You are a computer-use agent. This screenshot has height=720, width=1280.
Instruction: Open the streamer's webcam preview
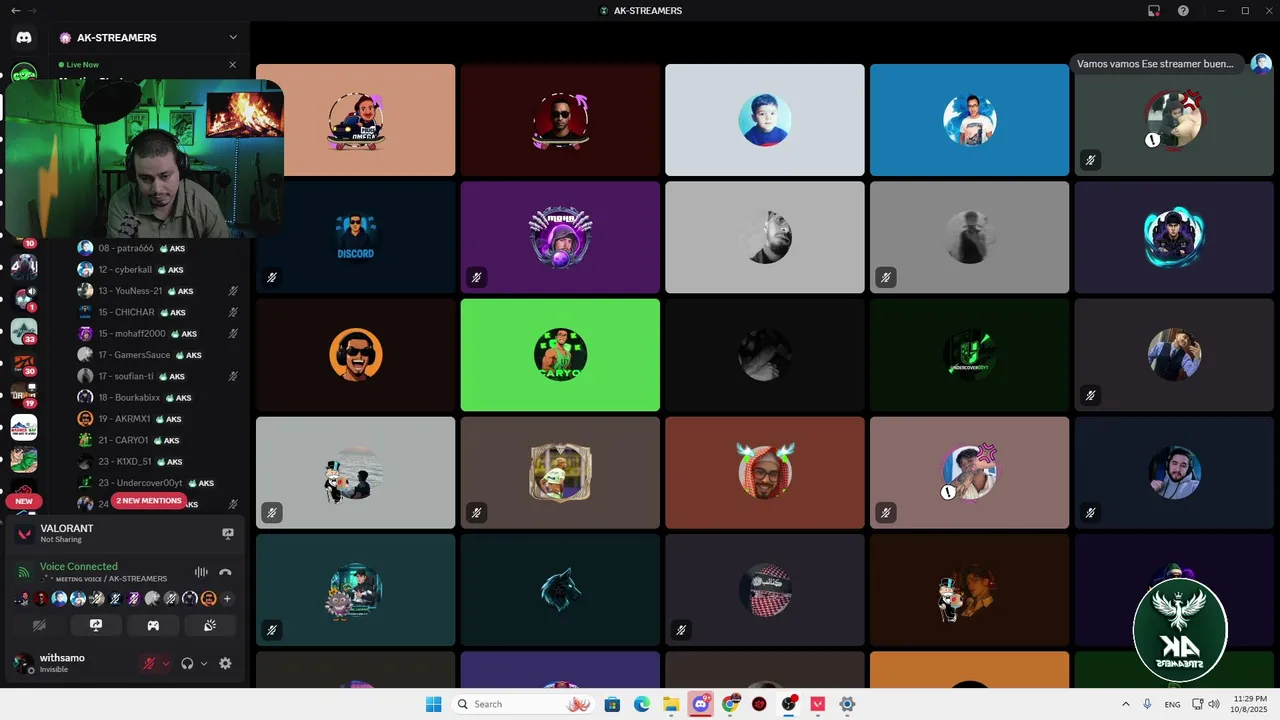click(144, 158)
